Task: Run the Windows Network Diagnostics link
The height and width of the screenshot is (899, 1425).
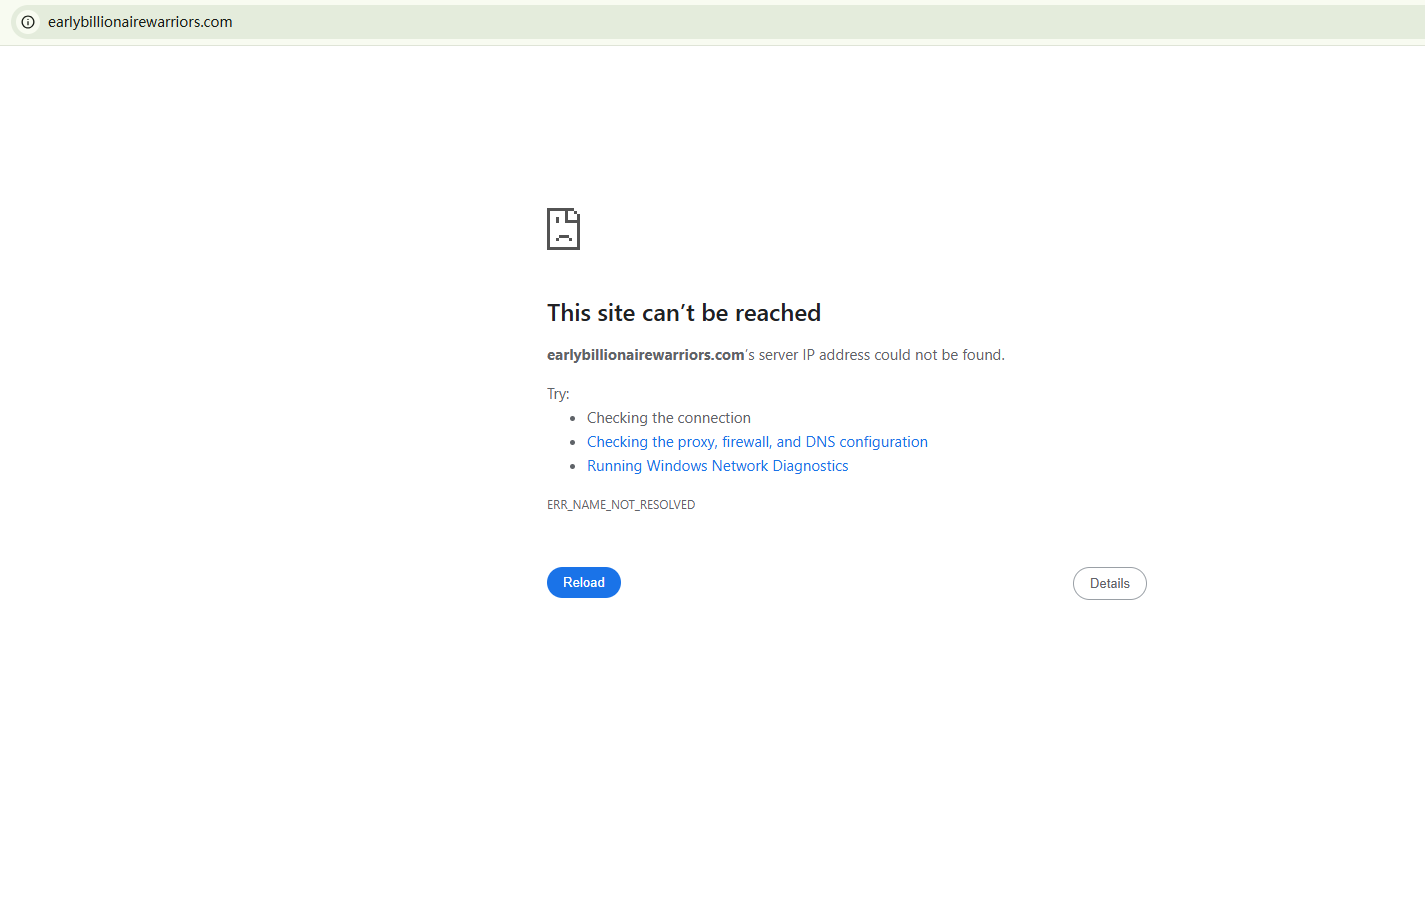Action: pos(717,466)
